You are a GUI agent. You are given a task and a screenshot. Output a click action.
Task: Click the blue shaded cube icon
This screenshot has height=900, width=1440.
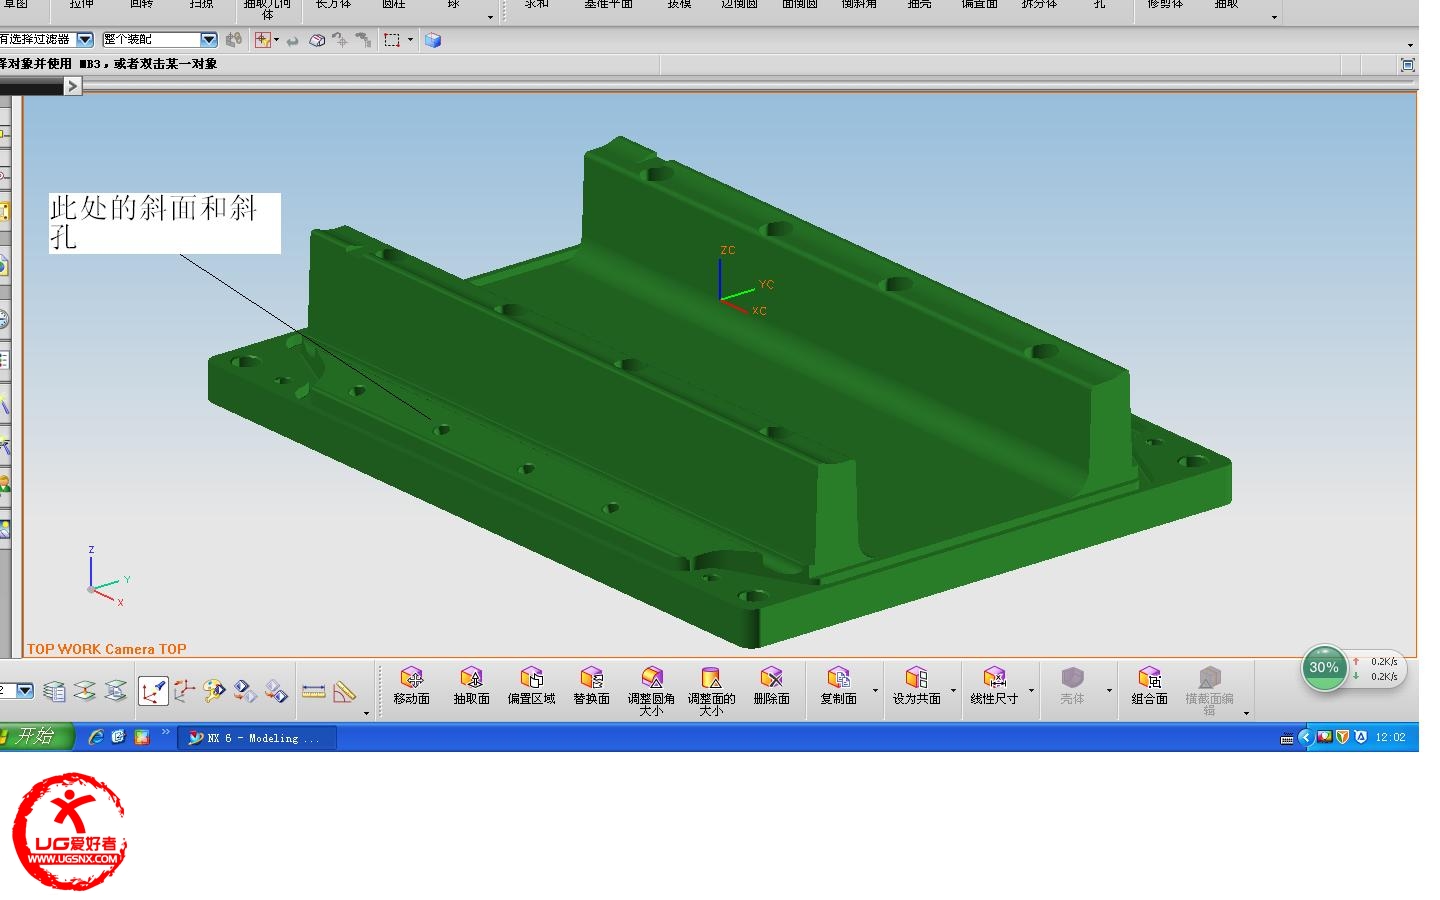[433, 40]
